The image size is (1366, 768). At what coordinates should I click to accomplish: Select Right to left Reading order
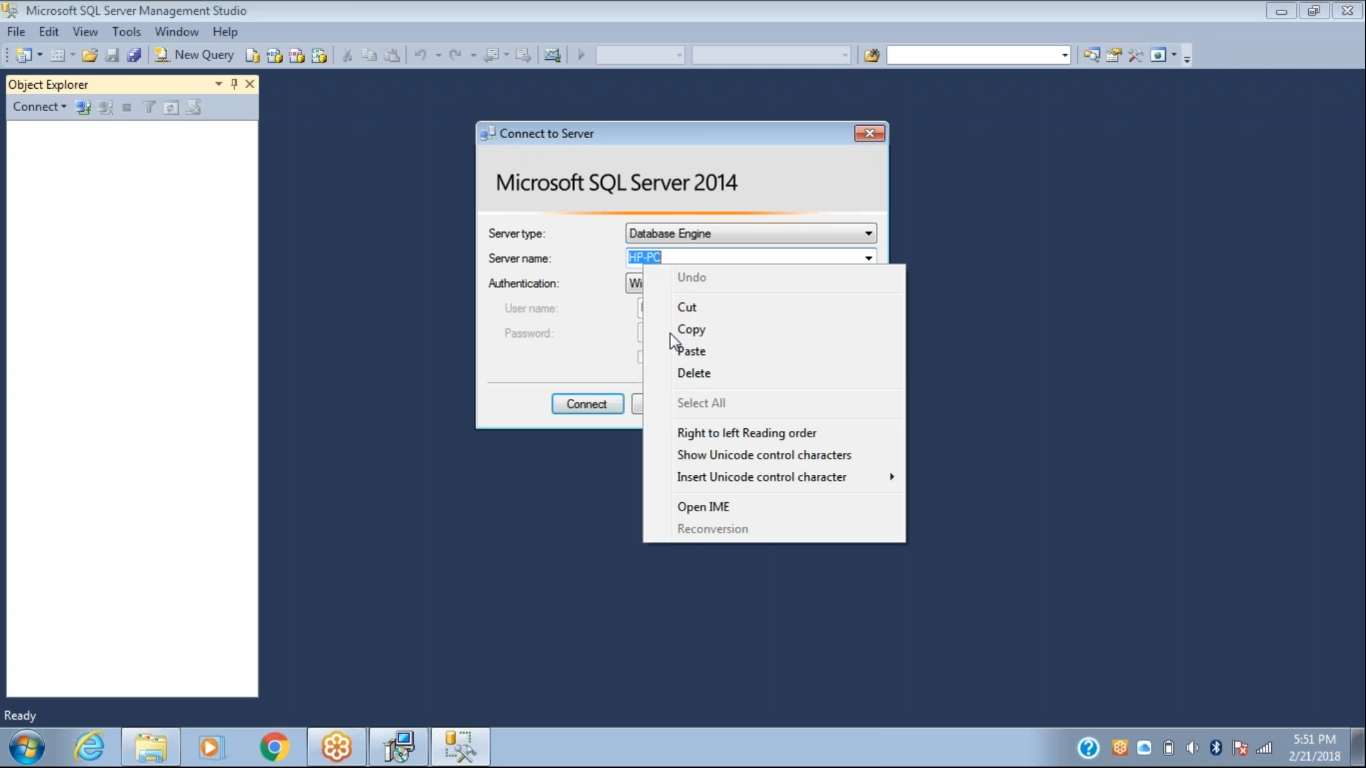pos(774,433)
